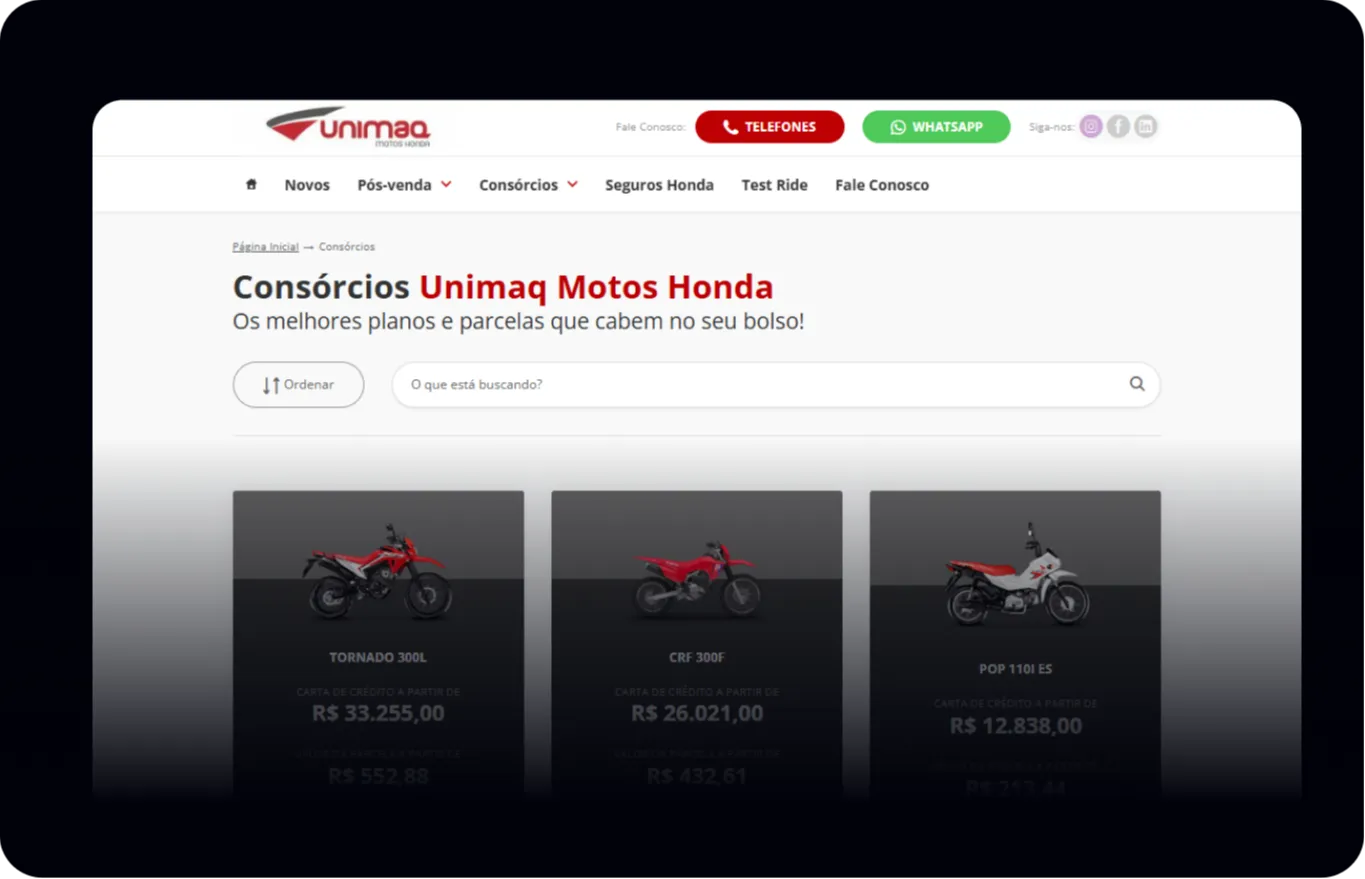Viewport: 1365px width, 879px height.
Task: Open Fale Conosco in navigation bar
Action: [x=882, y=185]
